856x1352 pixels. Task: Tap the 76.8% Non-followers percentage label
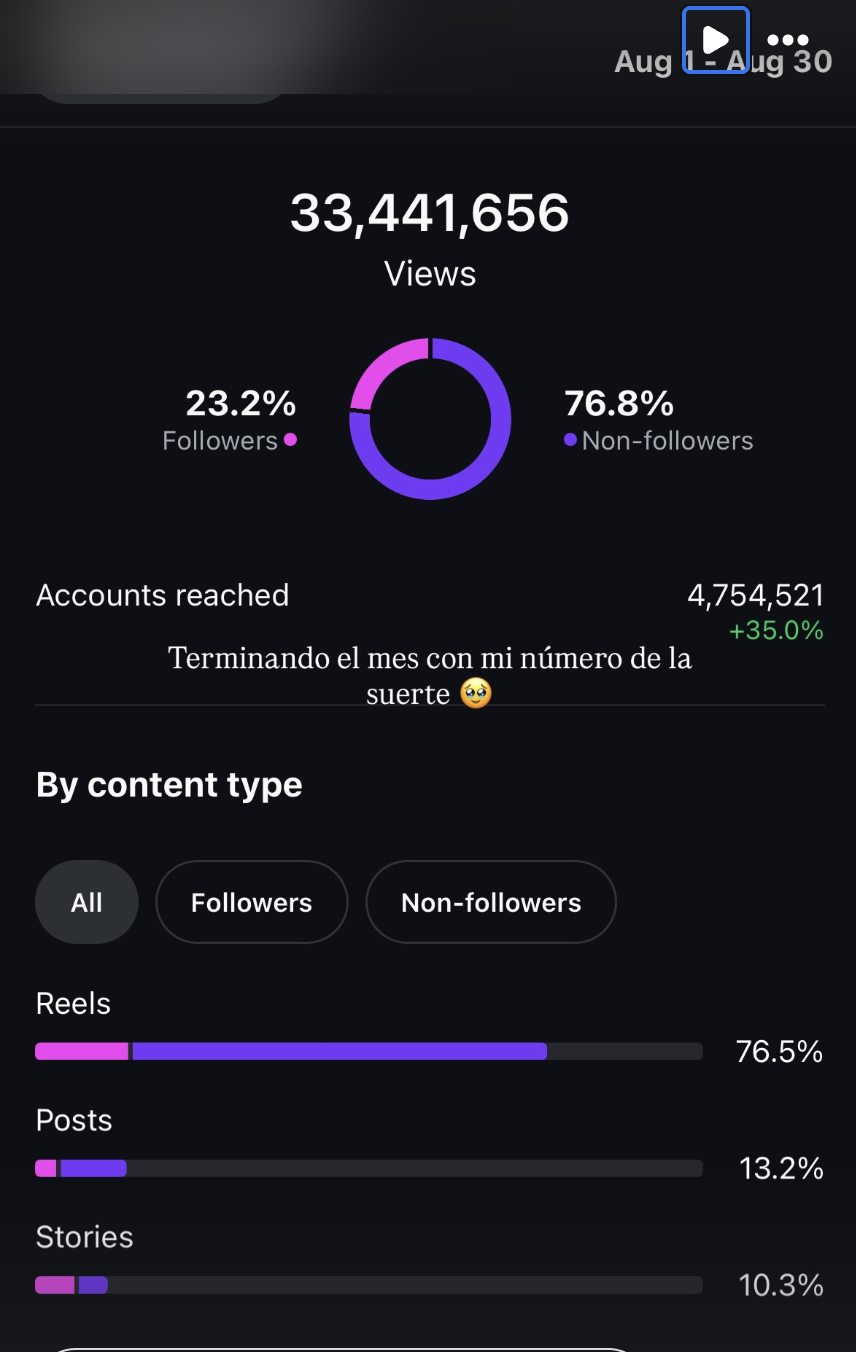click(619, 404)
